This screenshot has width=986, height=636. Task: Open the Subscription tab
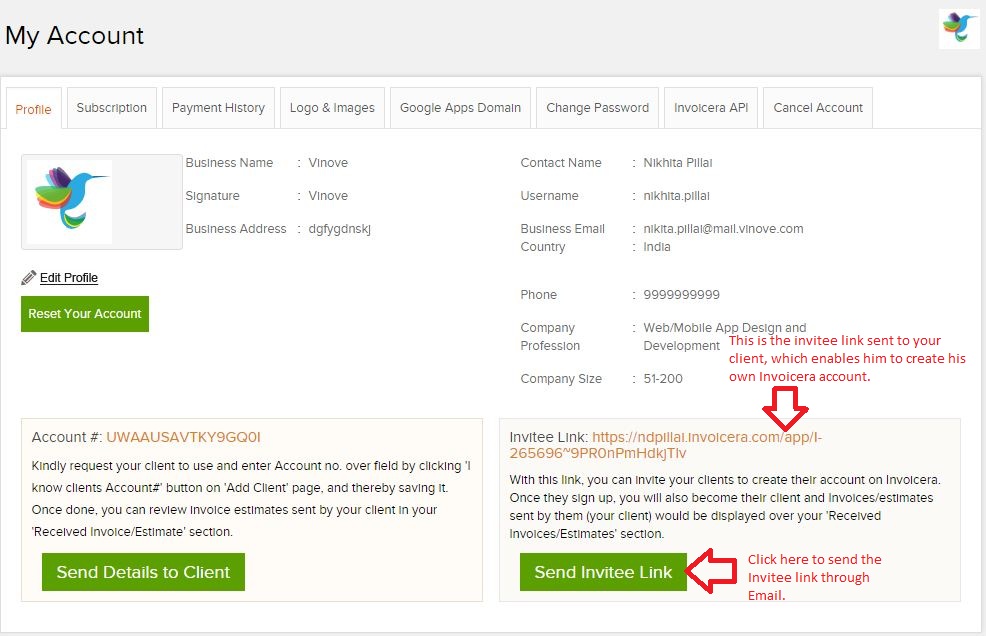coord(112,108)
